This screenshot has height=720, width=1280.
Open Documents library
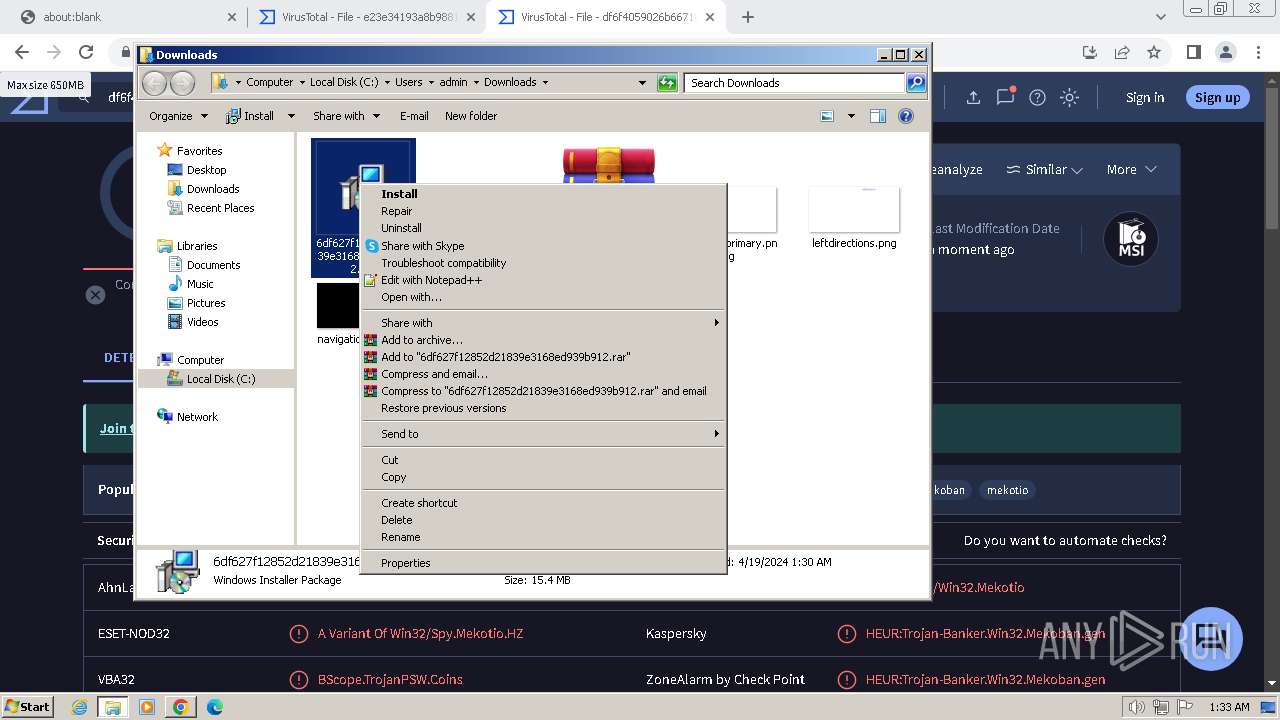pos(213,265)
